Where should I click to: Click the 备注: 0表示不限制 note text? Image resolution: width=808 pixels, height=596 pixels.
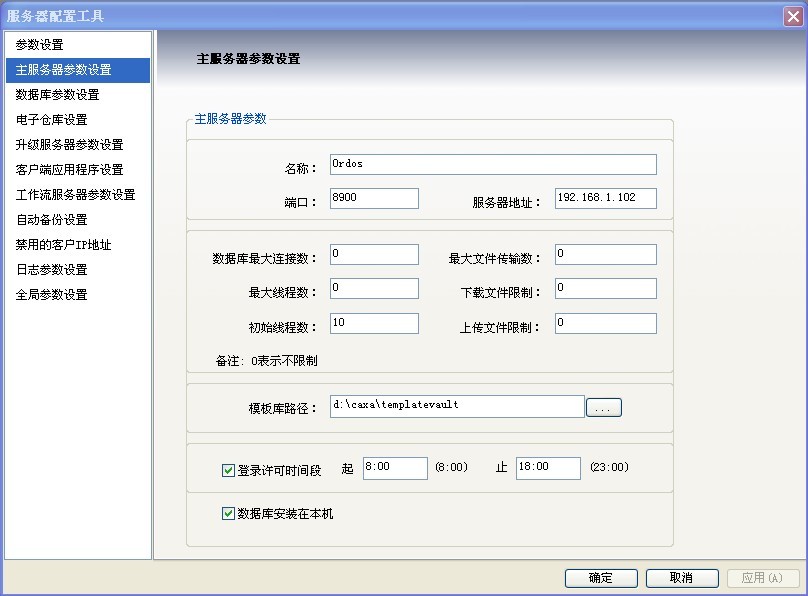266,361
